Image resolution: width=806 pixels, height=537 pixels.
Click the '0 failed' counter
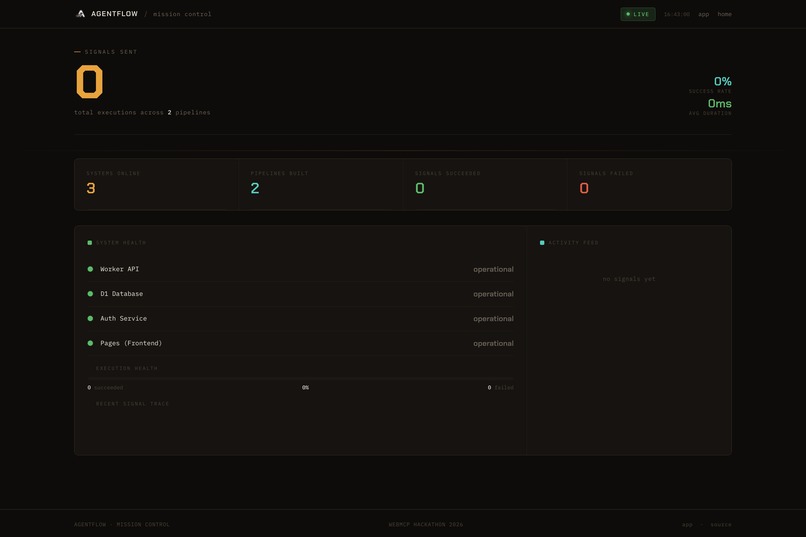pyautogui.click(x=500, y=387)
